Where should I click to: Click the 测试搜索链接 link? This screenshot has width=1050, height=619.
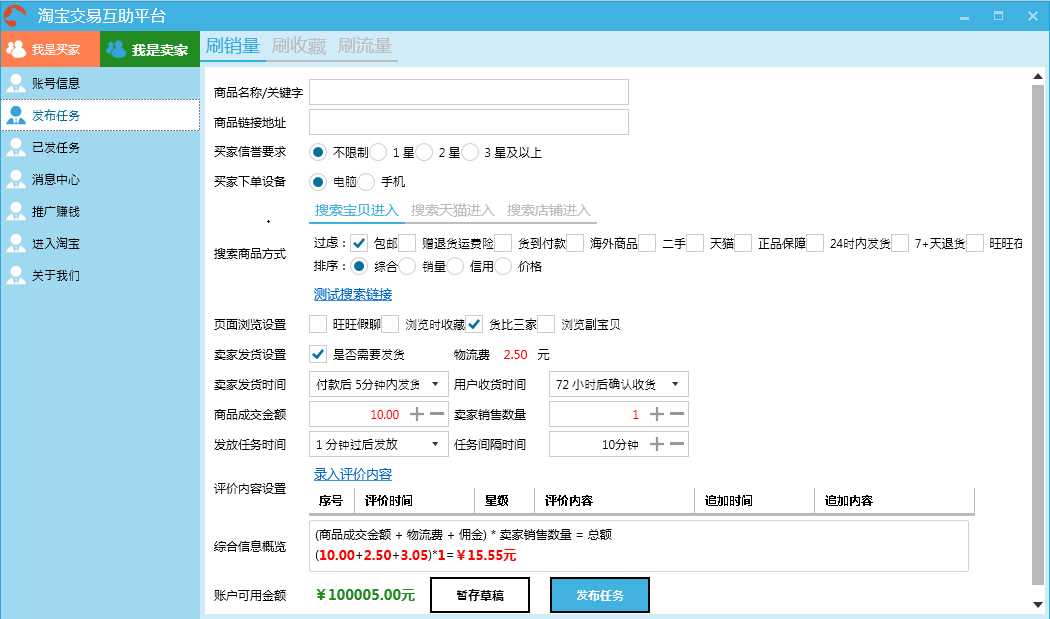click(353, 294)
